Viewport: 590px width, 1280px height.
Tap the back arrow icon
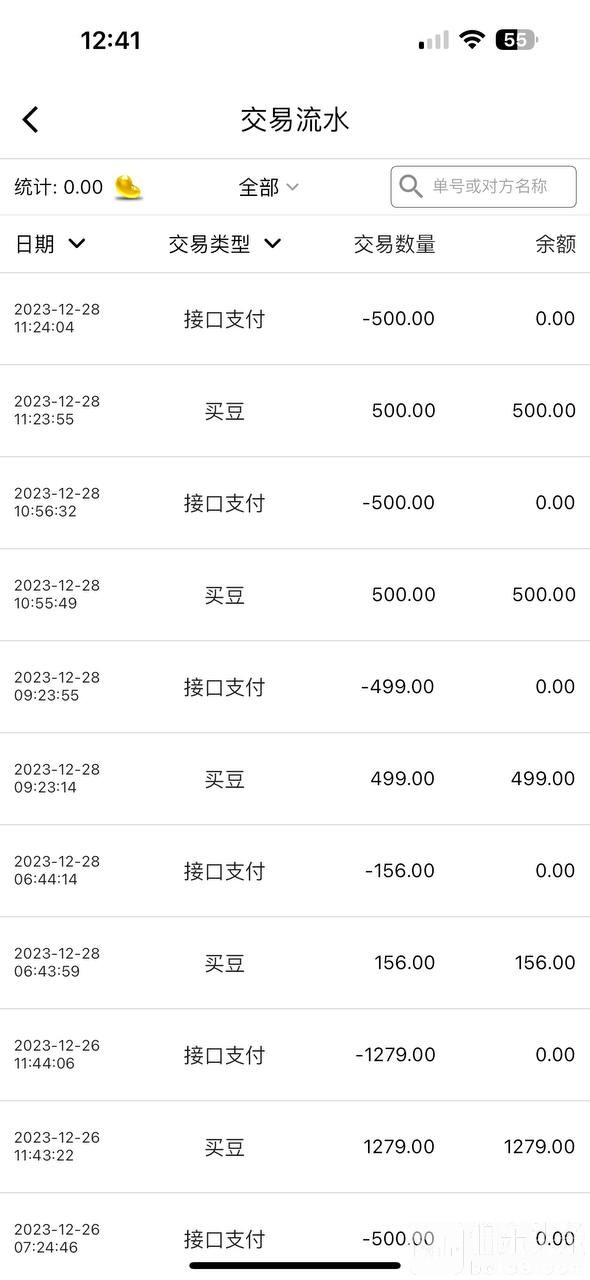[30, 120]
